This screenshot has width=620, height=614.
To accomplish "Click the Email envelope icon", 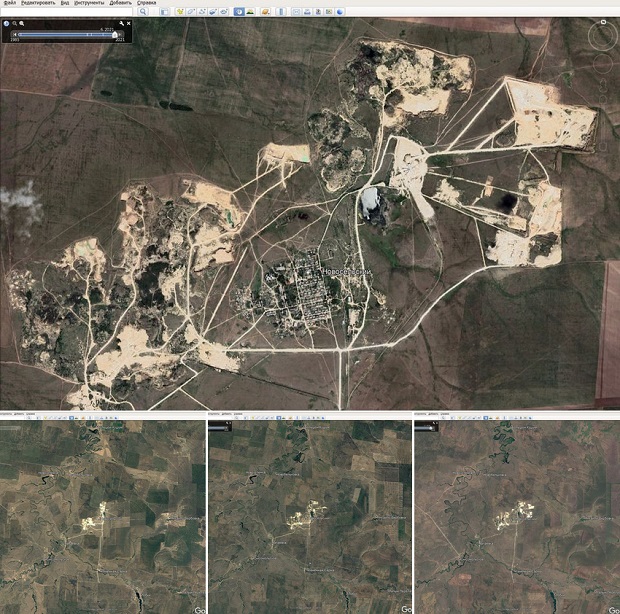I will tap(296, 12).
